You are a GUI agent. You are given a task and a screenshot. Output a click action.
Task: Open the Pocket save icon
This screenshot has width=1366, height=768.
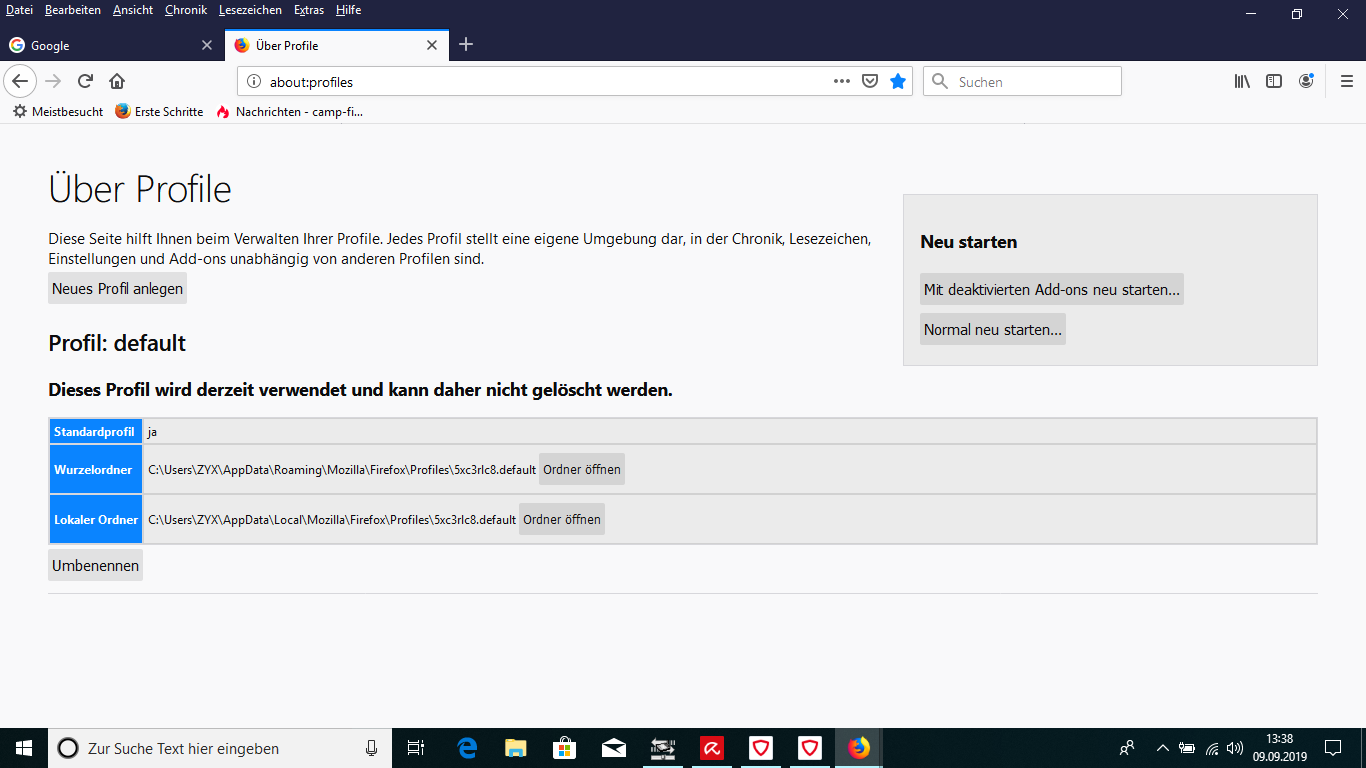tap(870, 82)
